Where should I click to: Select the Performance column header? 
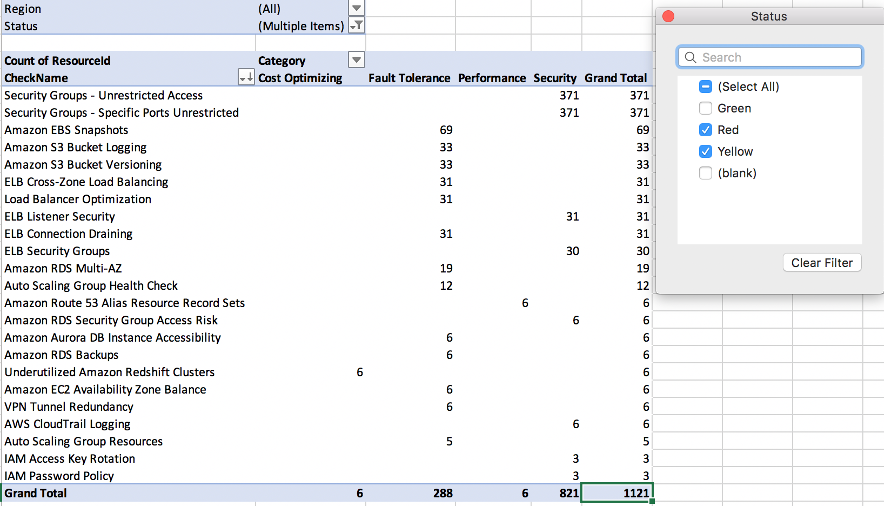pyautogui.click(x=492, y=78)
